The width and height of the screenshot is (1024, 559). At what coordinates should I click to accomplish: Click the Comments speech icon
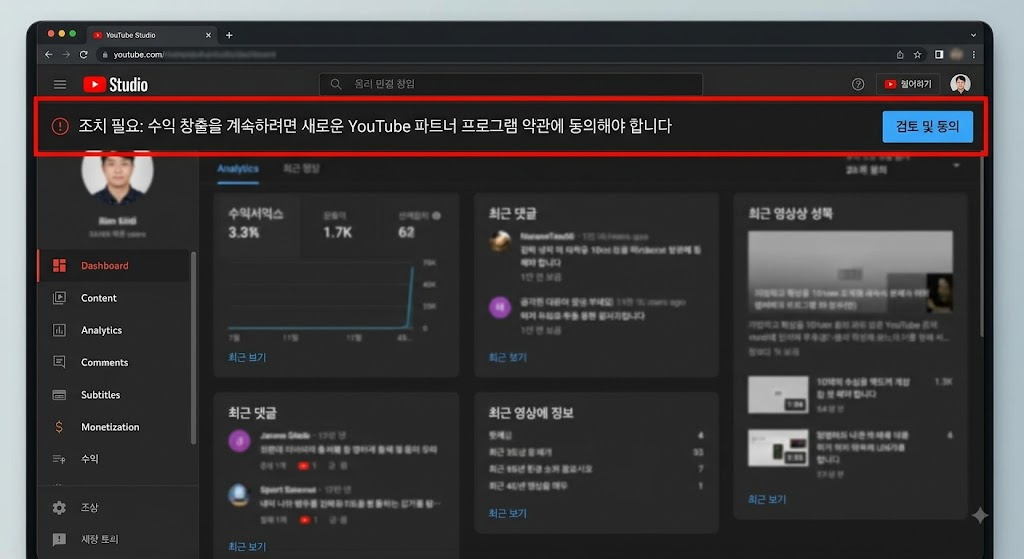pyautogui.click(x=59, y=362)
